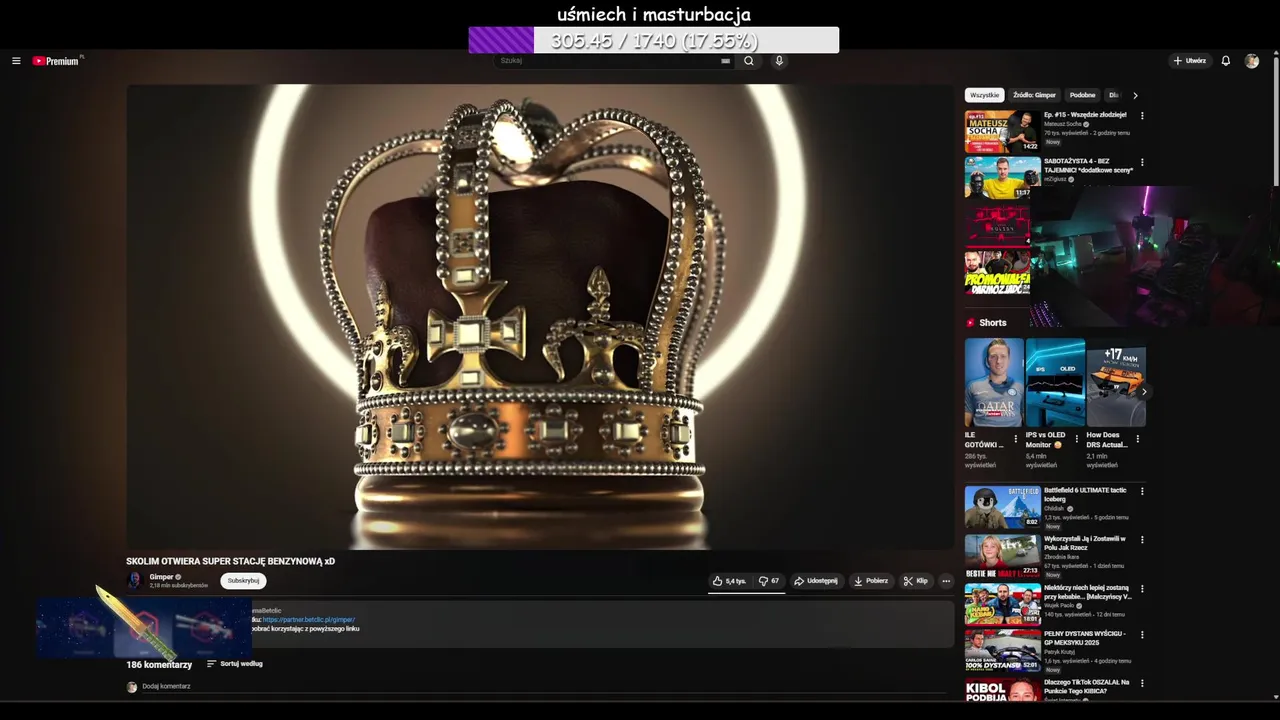Open Battlefield 6 ULTIMATE tactic Iceberg thumbnail
1280x720 pixels.
(1002, 507)
